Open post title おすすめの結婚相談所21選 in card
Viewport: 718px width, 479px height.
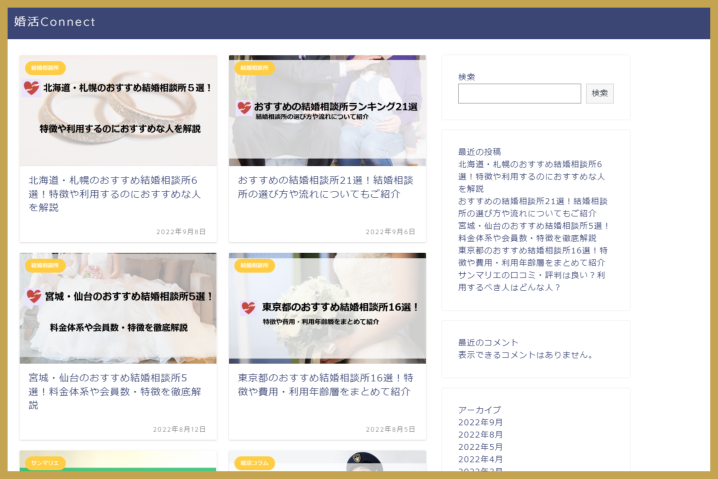(325, 187)
